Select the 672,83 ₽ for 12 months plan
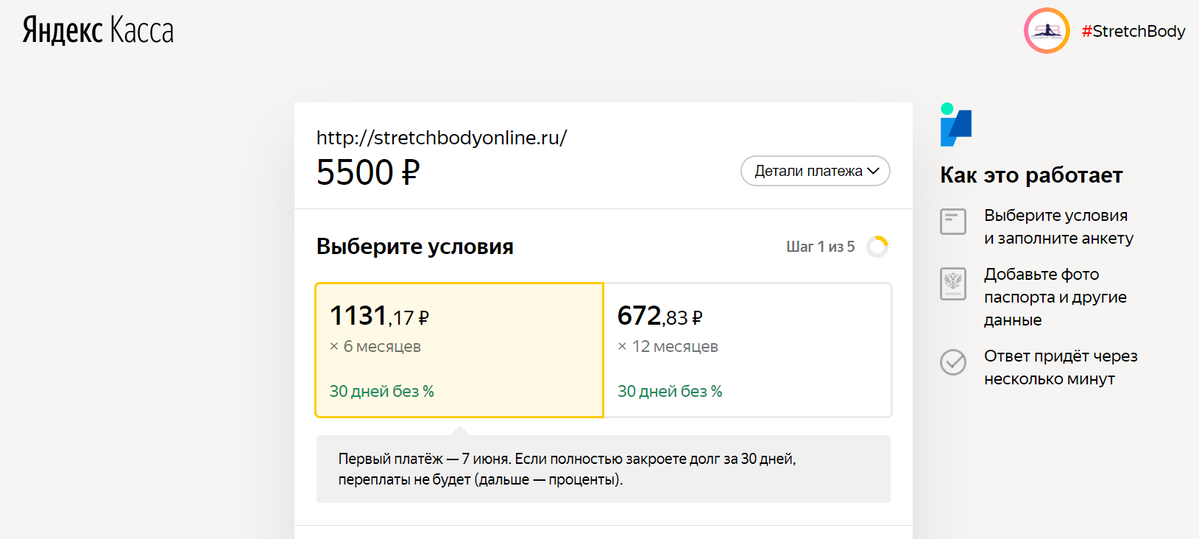This screenshot has height=539, width=1199. coord(748,350)
